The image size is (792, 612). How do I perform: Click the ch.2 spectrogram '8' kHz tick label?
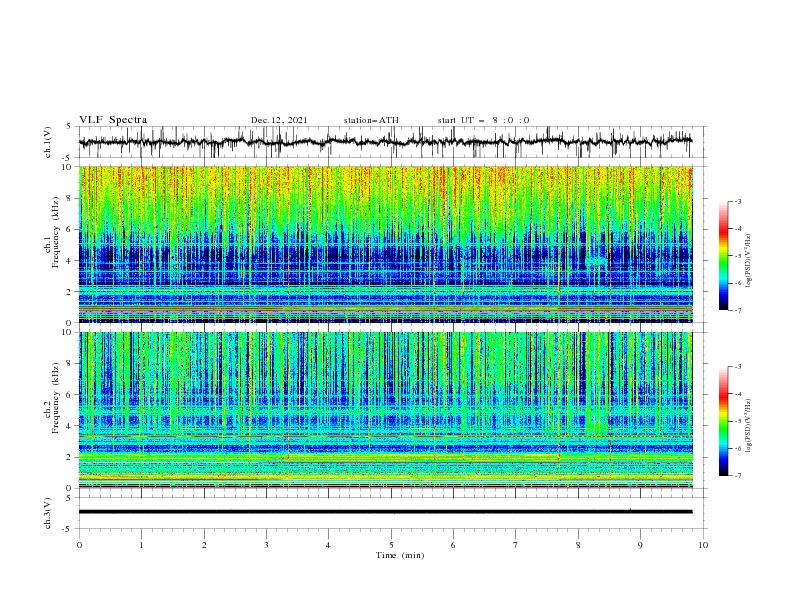coord(70,364)
